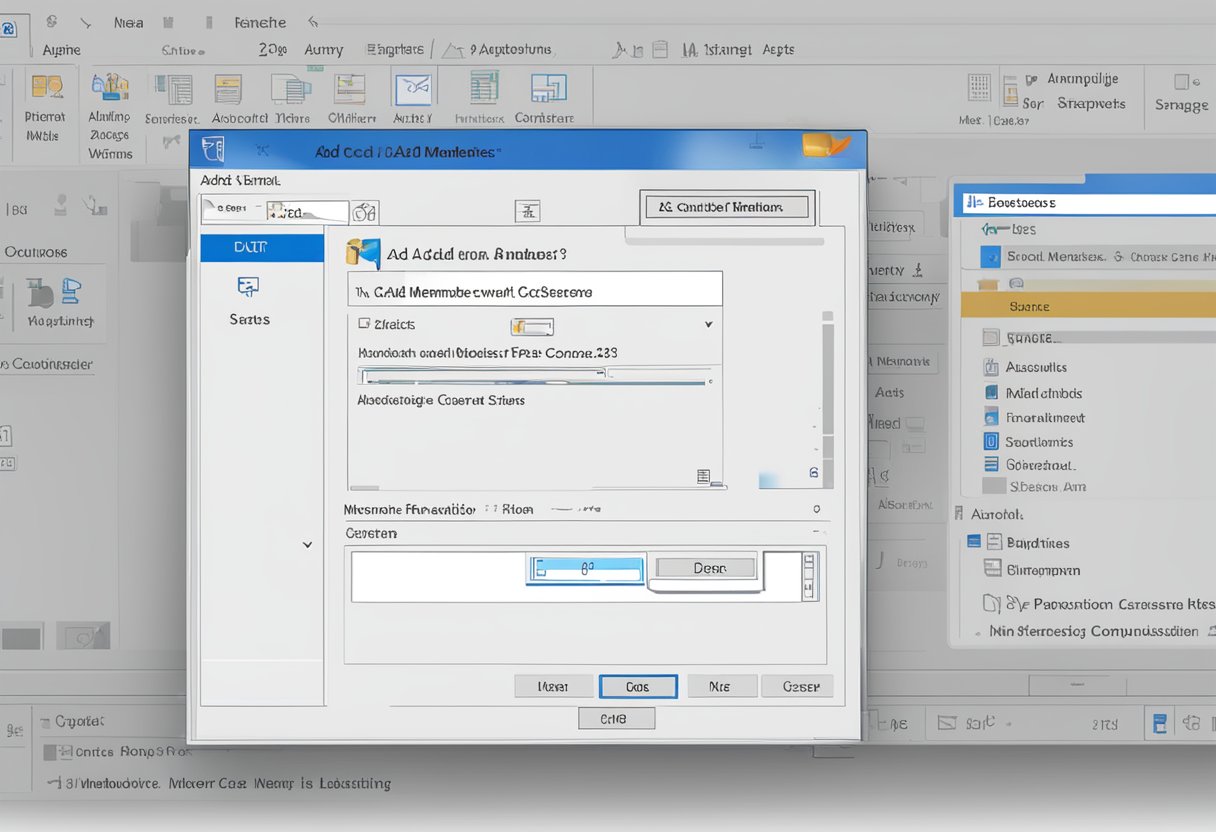Screen dimensions: 1216x832
Task: Click the Cornsterc ribbon icon
Action: coord(548,89)
